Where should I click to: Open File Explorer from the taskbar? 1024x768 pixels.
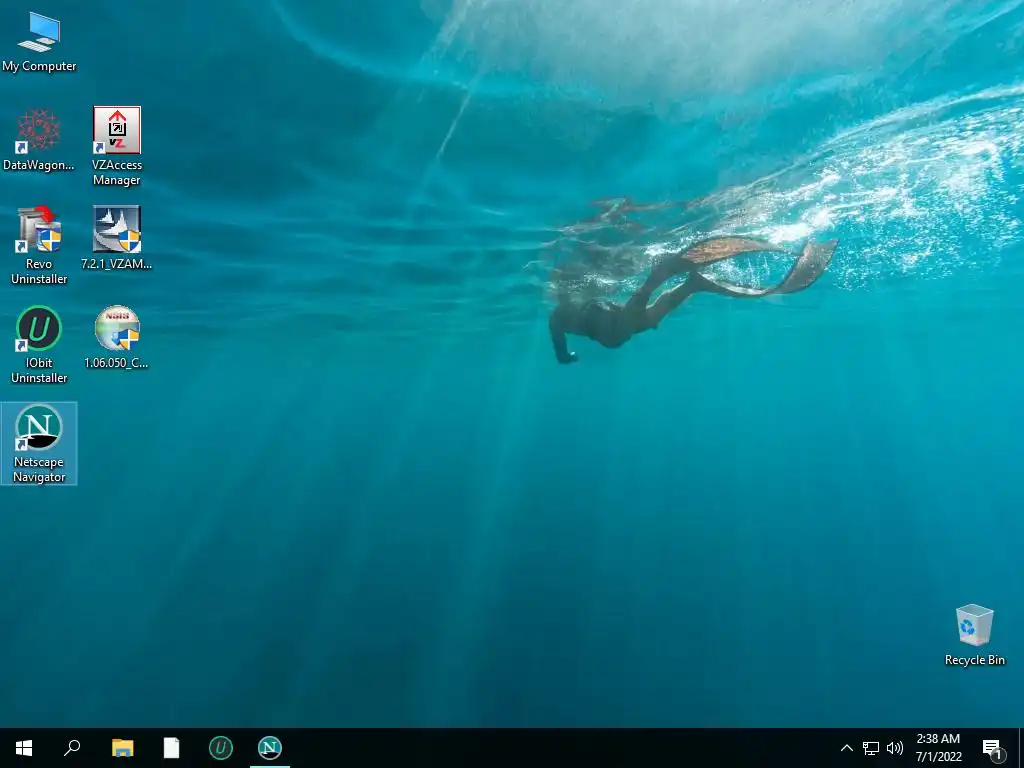pyautogui.click(x=122, y=748)
